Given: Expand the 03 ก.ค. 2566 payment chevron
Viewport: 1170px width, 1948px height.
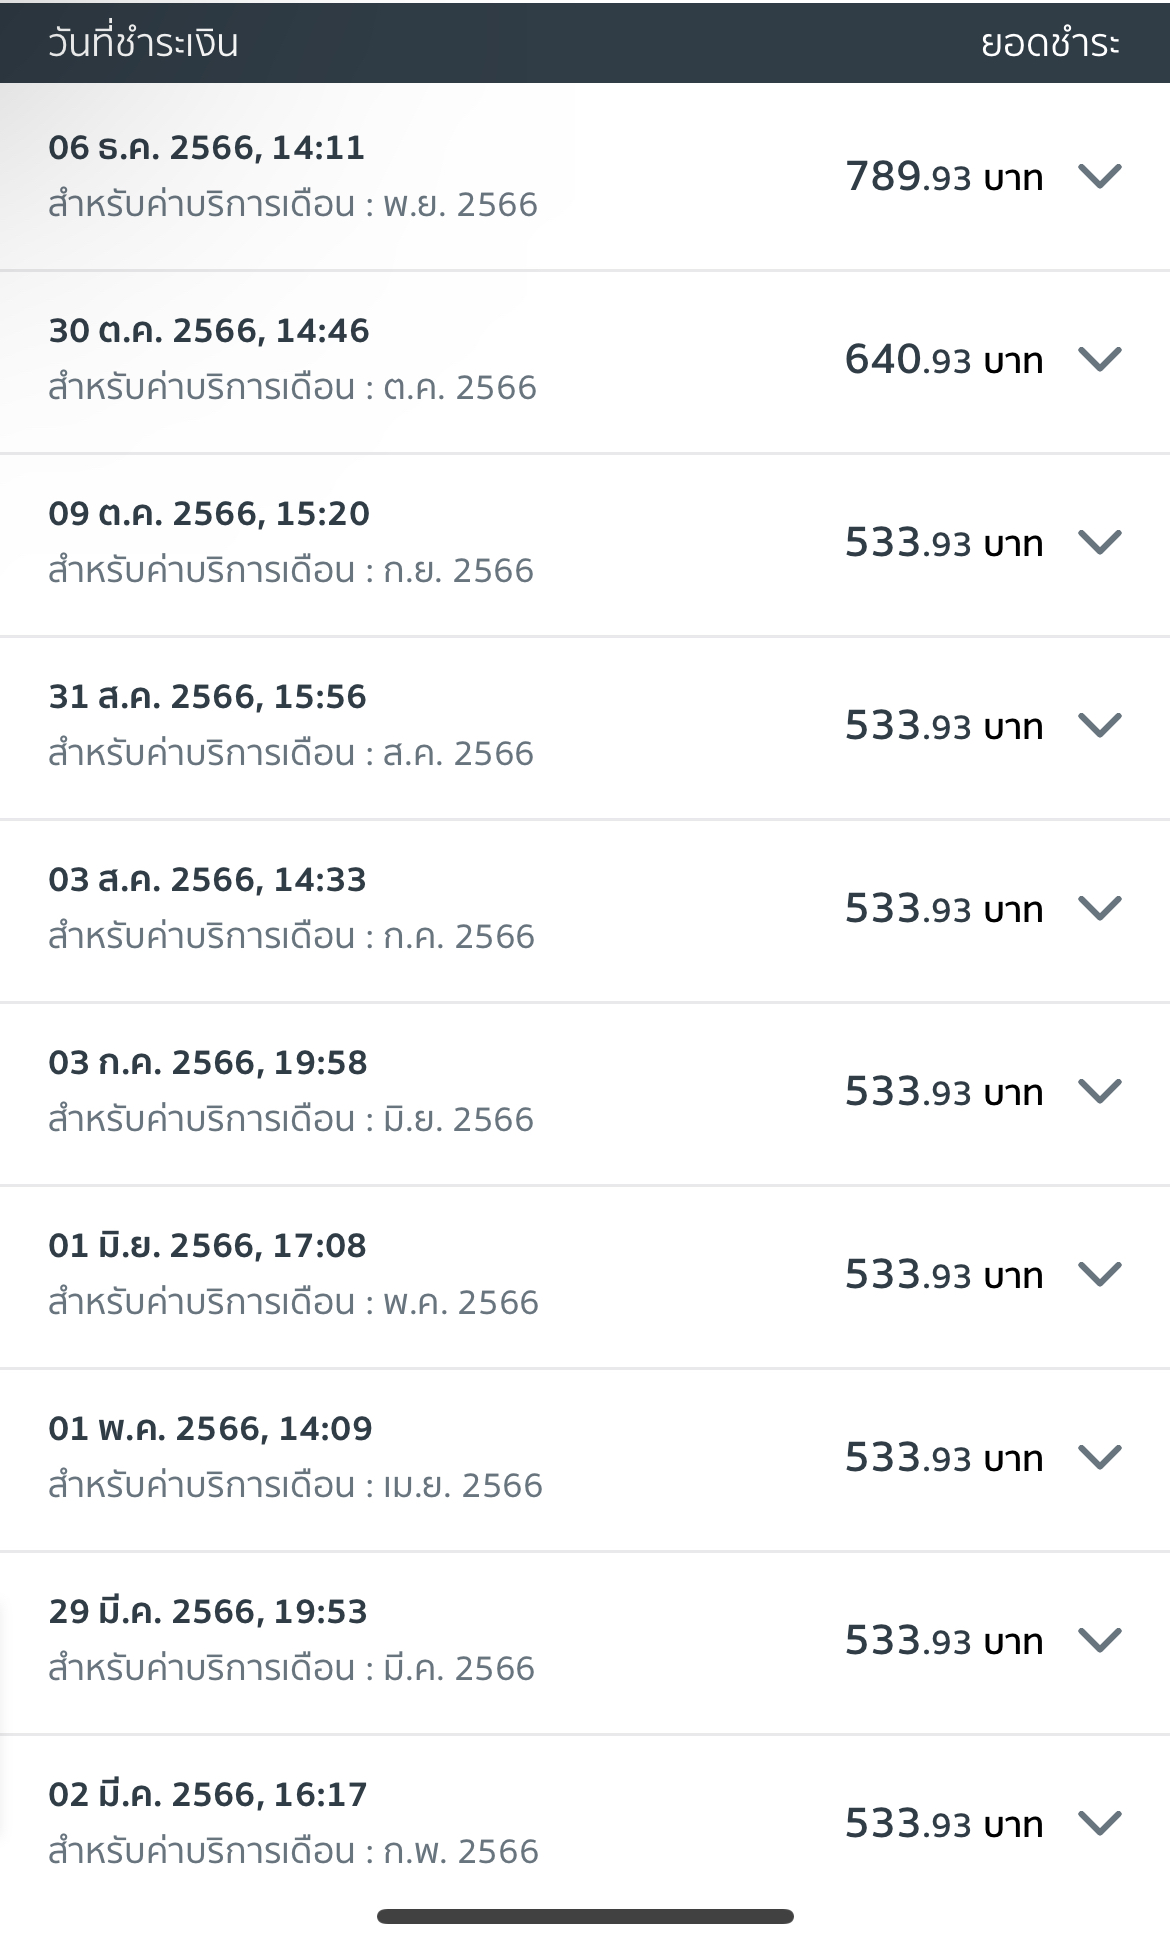Looking at the screenshot, I should point(1099,1092).
